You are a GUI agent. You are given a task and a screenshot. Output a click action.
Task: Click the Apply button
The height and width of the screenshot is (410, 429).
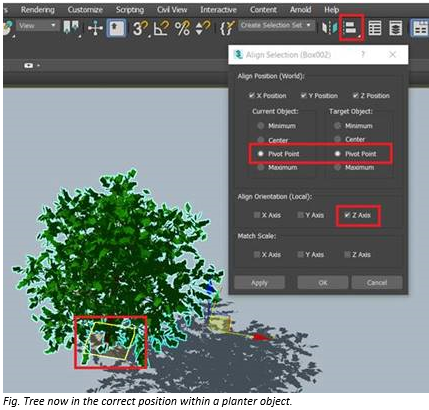coord(259,283)
